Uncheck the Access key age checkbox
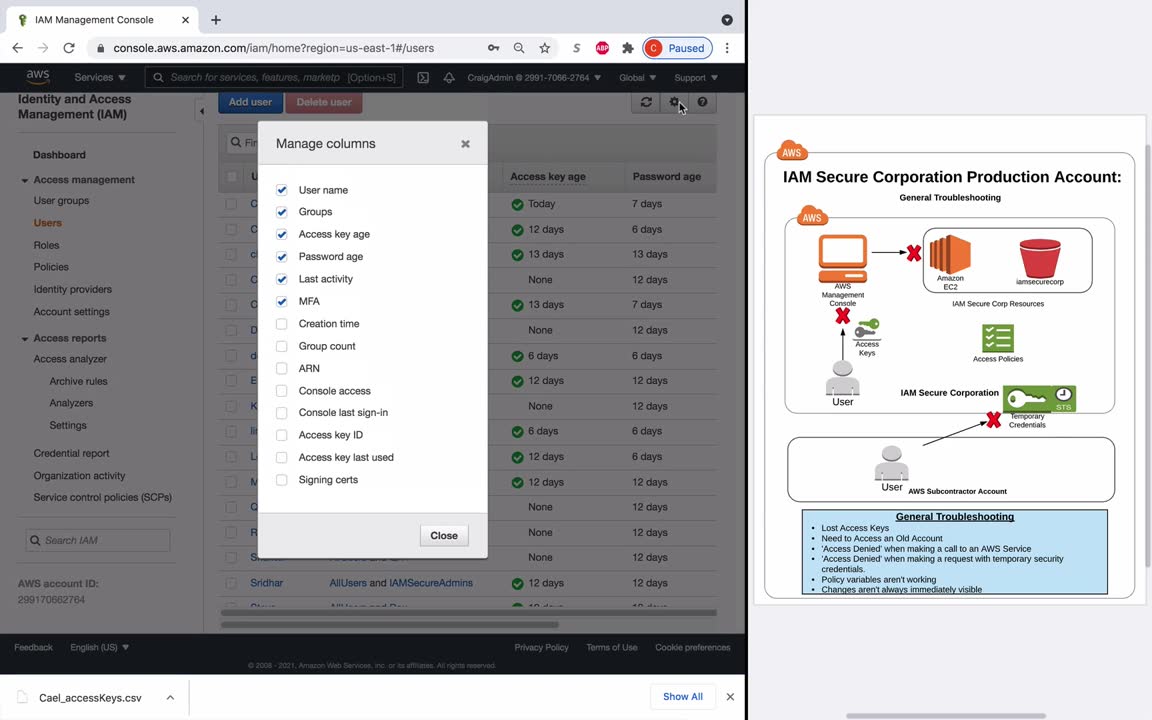The image size is (1152, 720). pos(281,234)
